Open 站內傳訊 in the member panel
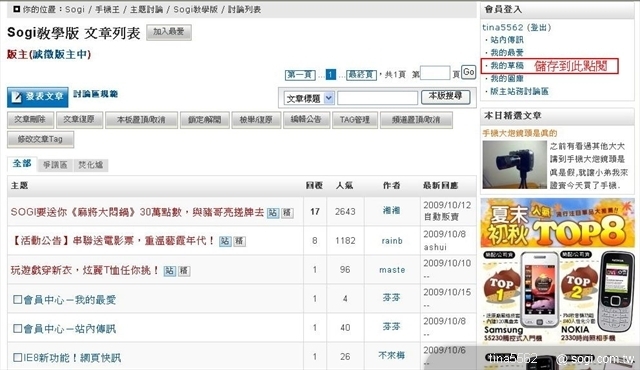Screen dimensions: 640x370 [x=507, y=40]
